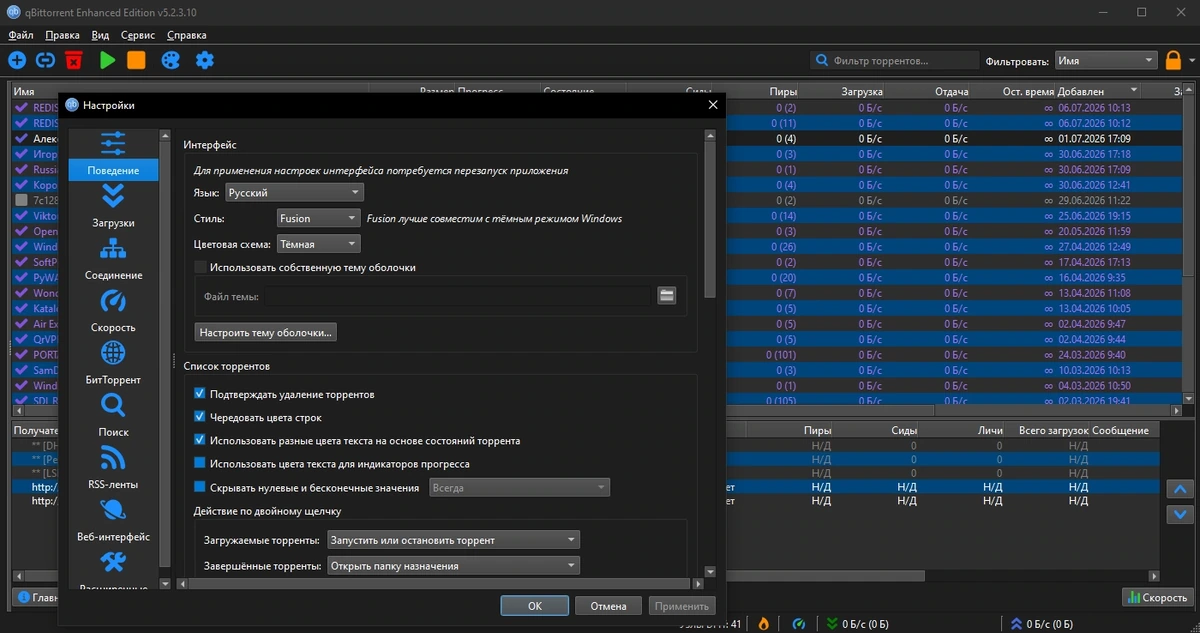Open the RSS-ленты settings section

tap(113, 467)
